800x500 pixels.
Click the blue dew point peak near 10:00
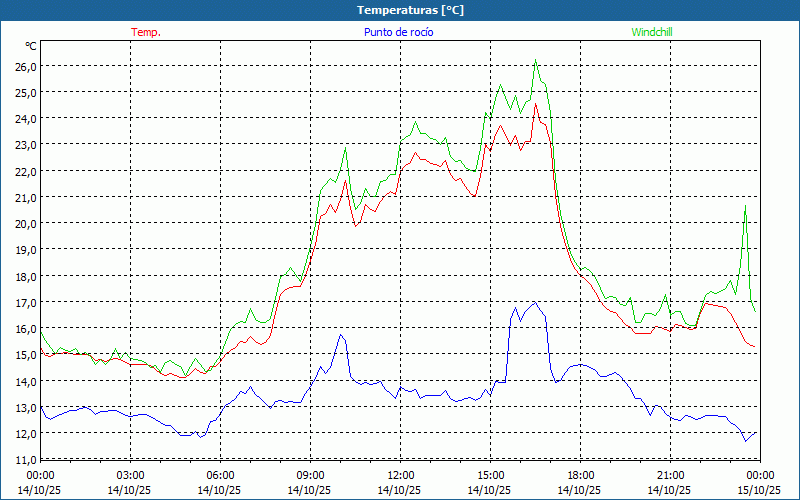coord(341,335)
